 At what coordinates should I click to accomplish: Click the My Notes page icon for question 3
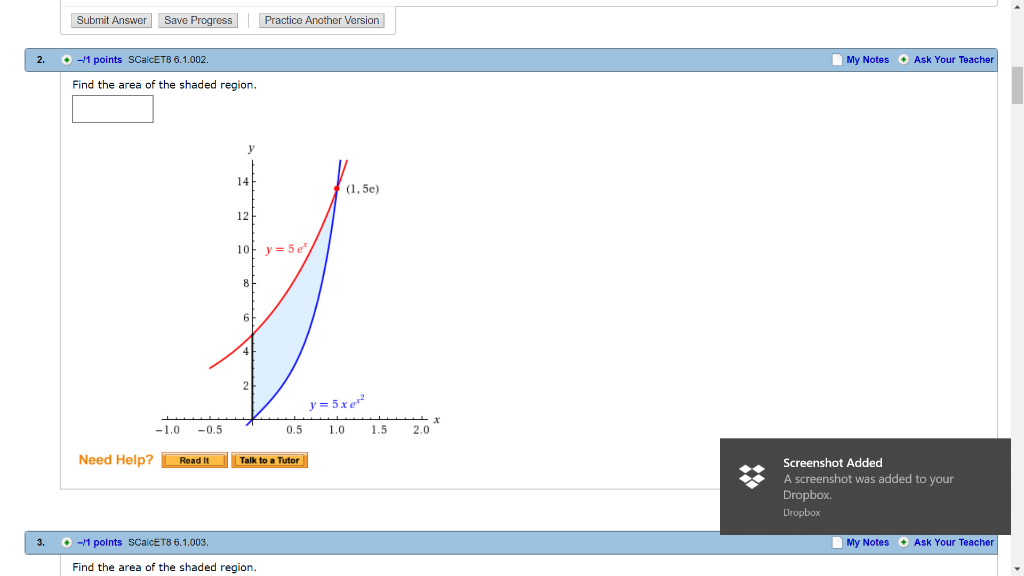836,542
